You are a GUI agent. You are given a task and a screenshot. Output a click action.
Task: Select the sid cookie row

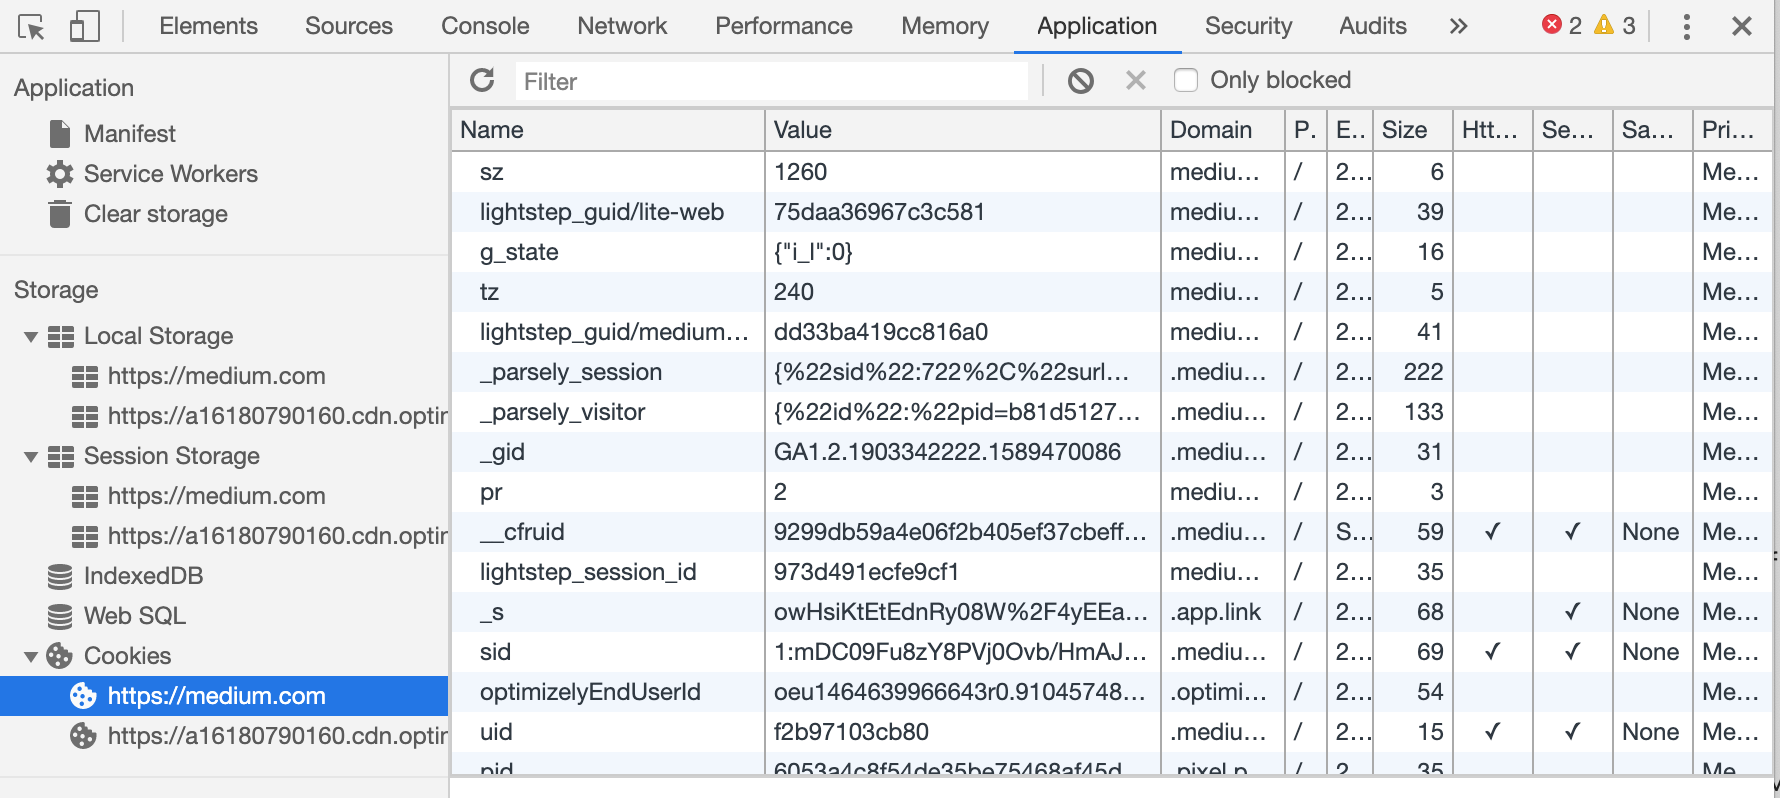pyautogui.click(x=1112, y=652)
